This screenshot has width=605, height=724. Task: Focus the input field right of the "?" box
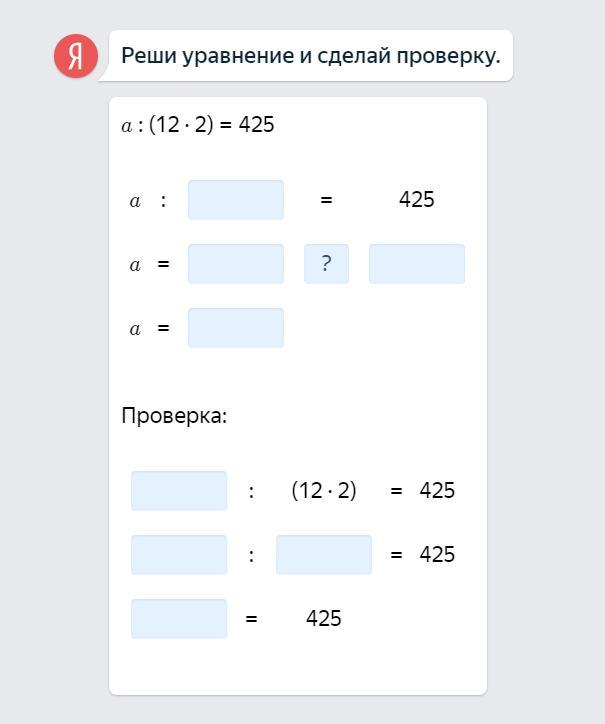[416, 264]
